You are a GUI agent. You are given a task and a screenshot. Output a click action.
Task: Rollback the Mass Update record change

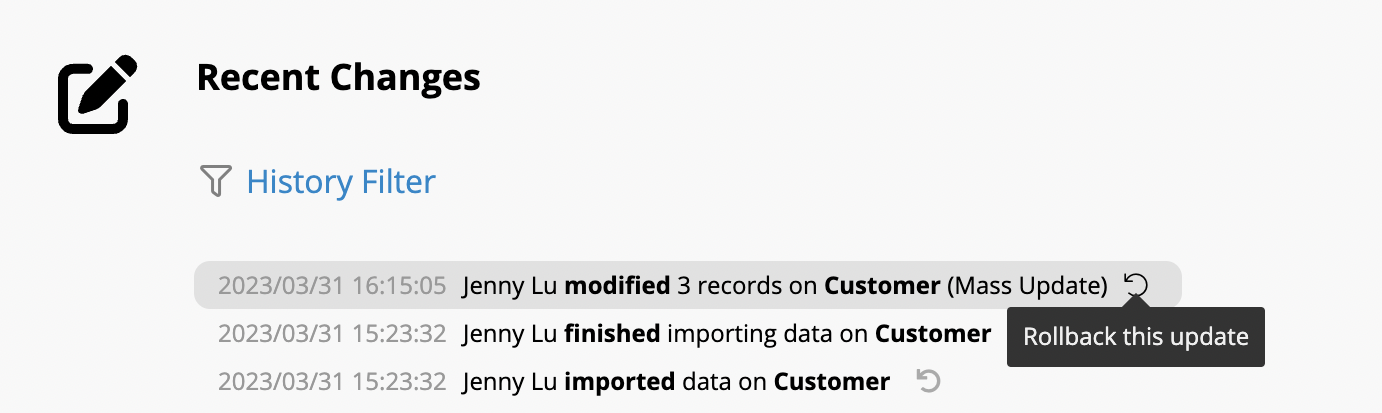click(x=1136, y=286)
